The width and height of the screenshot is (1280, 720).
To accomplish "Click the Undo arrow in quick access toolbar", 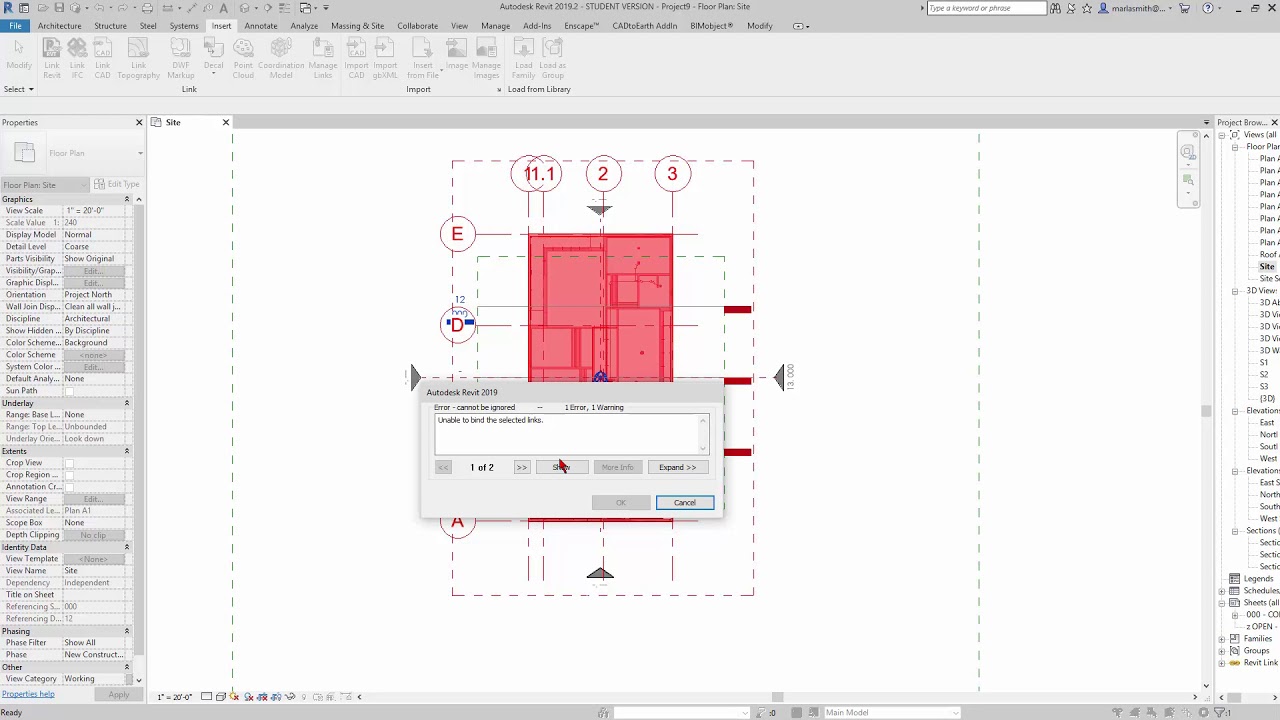I will pos(99,8).
